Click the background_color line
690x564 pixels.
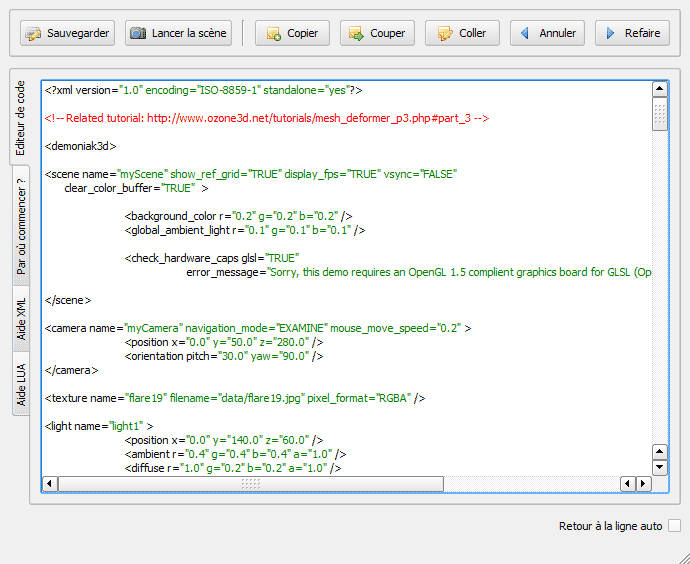click(x=238, y=216)
